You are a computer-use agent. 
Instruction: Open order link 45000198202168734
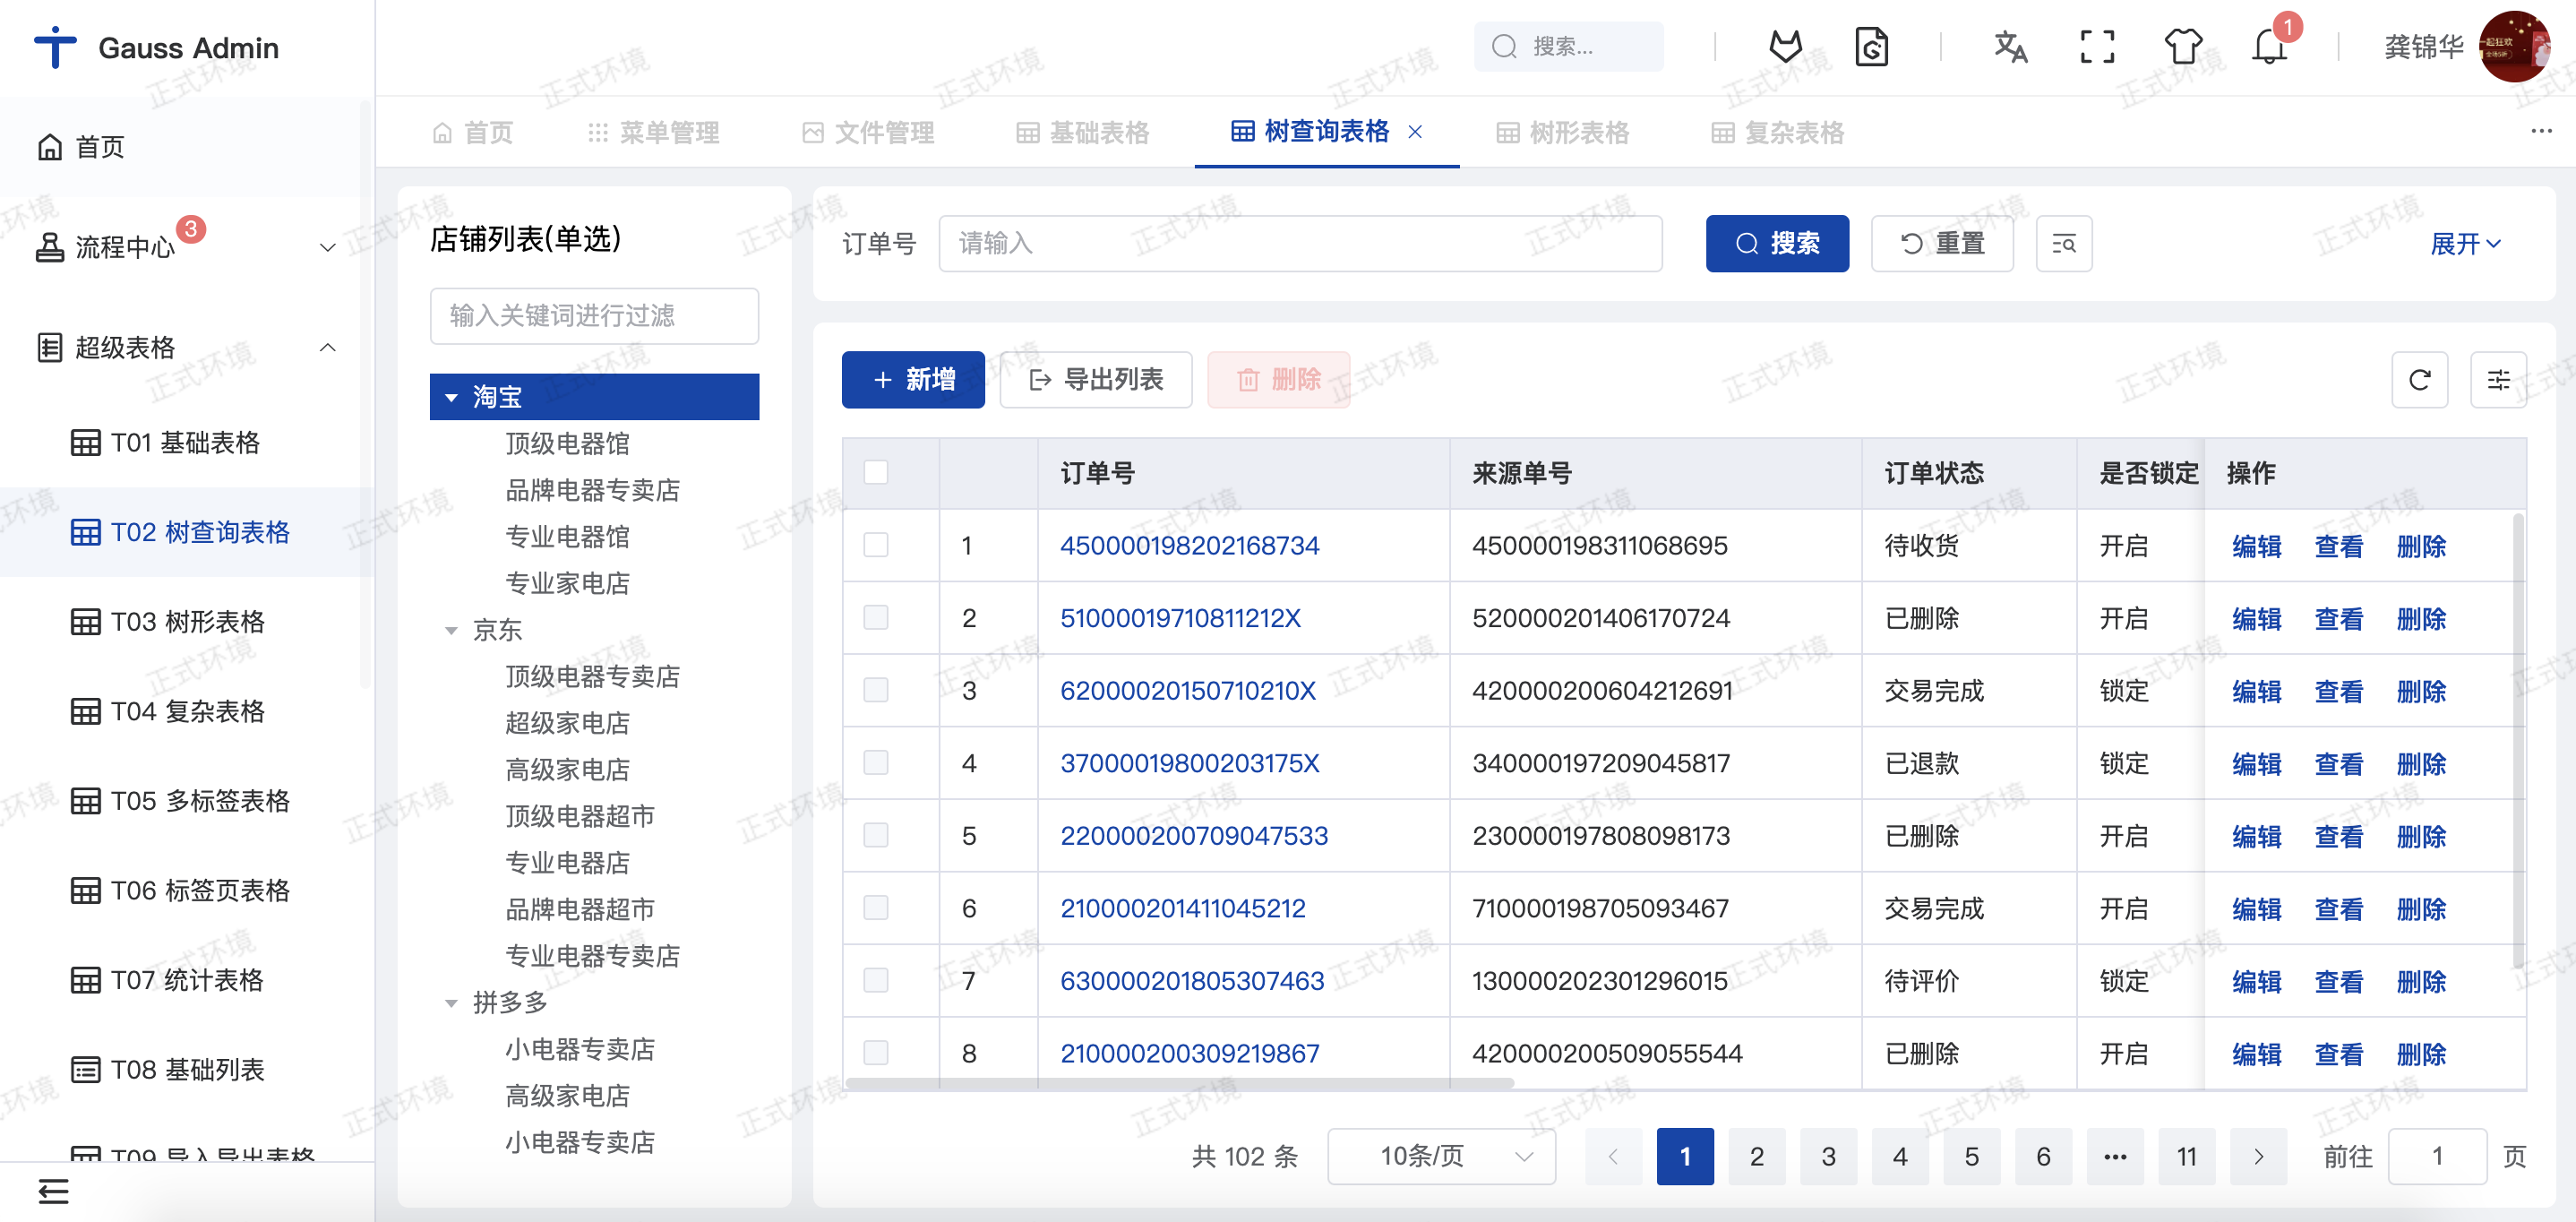point(1189,545)
